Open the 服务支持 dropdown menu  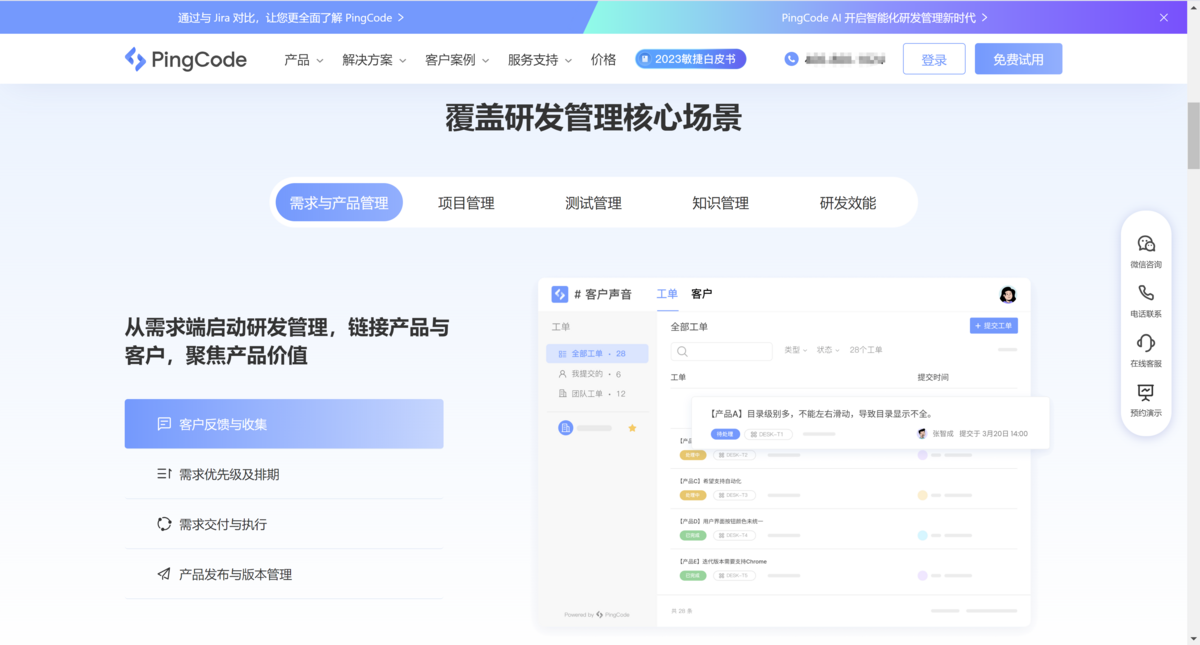point(540,60)
